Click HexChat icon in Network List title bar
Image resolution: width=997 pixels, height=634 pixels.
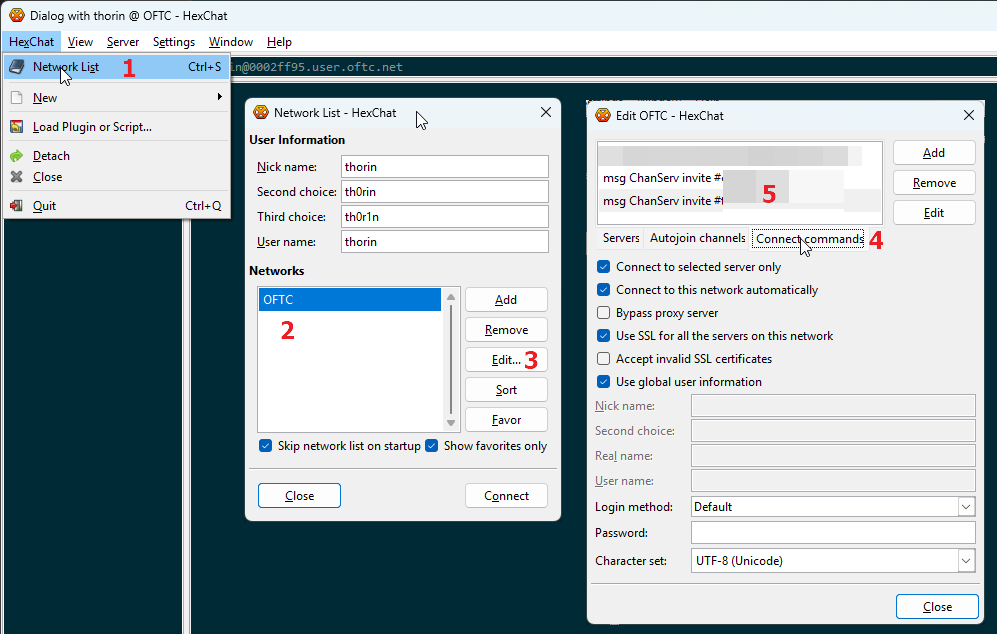(261, 113)
